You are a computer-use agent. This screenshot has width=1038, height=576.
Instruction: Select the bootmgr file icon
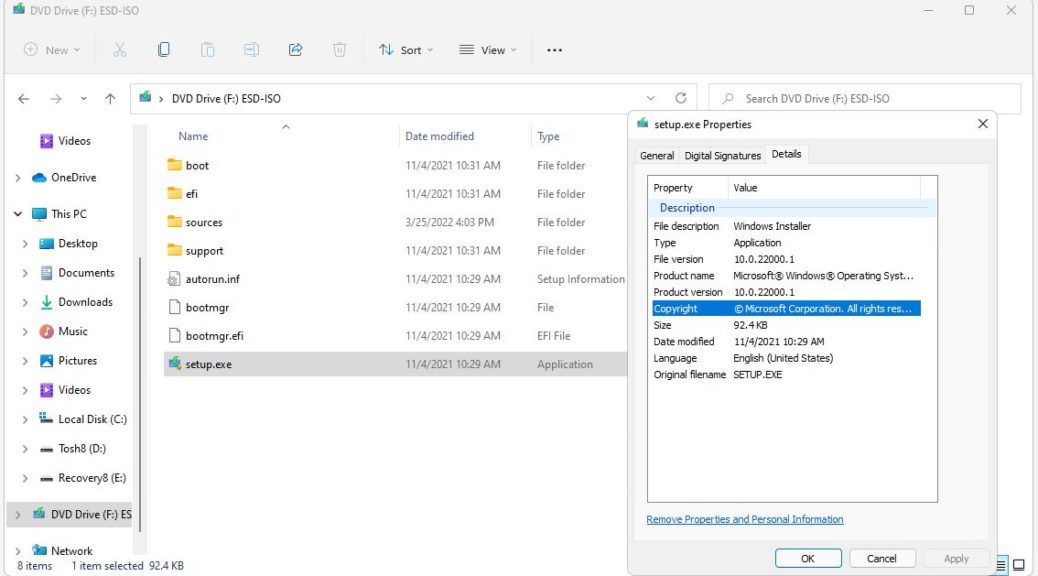[174, 307]
